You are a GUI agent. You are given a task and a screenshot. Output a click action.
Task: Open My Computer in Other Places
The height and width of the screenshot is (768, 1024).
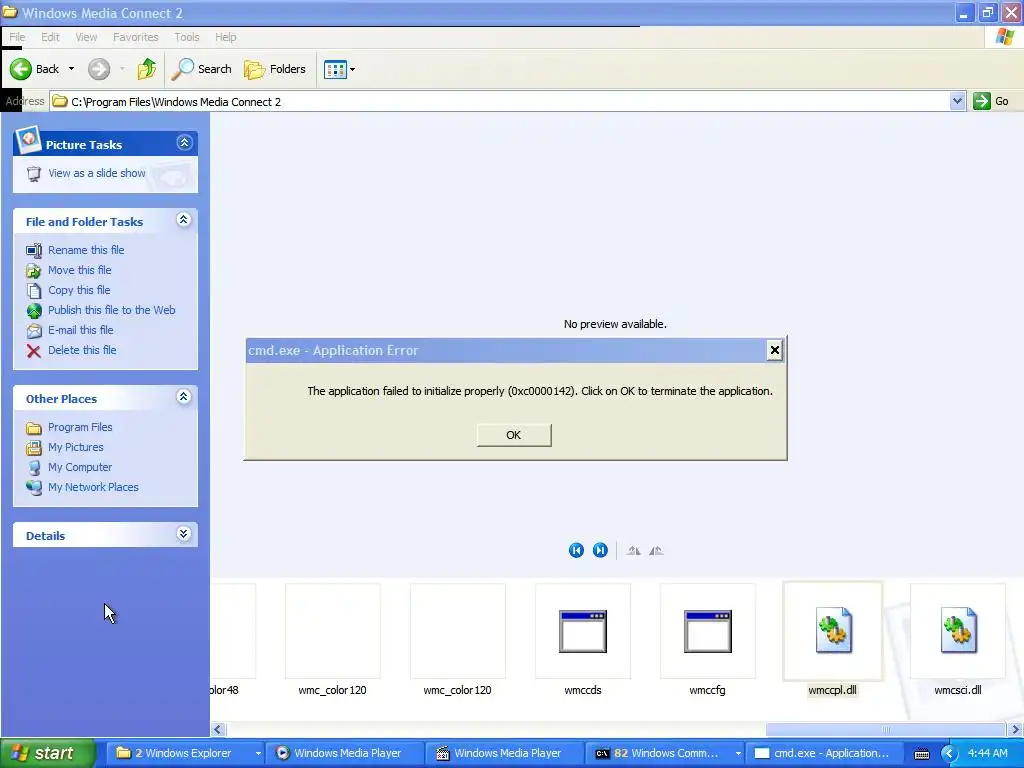pyautogui.click(x=80, y=468)
